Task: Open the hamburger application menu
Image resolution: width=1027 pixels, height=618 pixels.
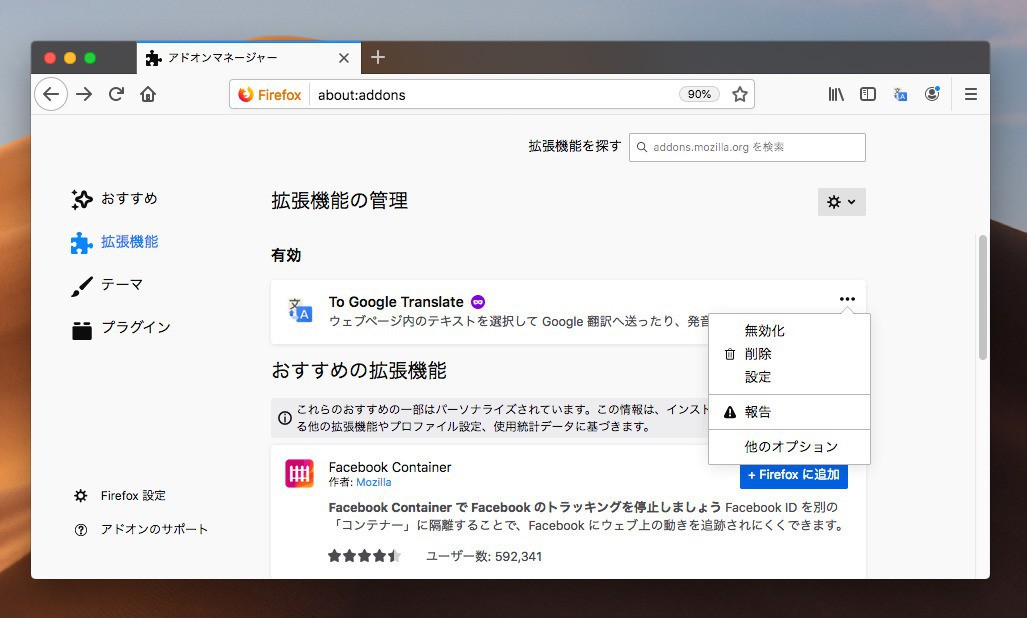Action: point(971,94)
